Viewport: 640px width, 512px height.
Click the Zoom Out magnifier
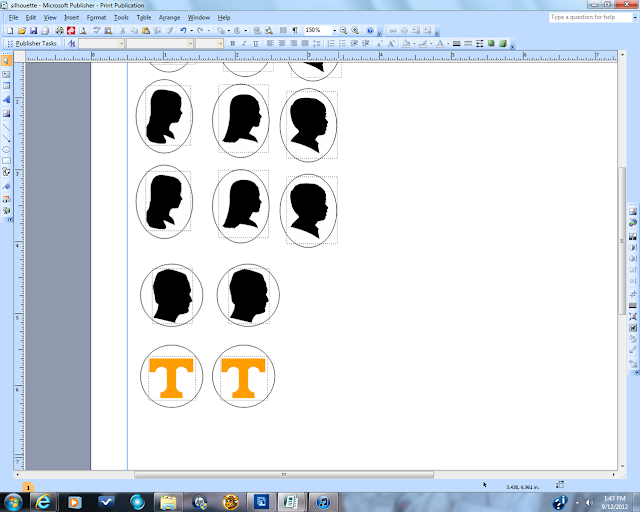tap(344, 31)
